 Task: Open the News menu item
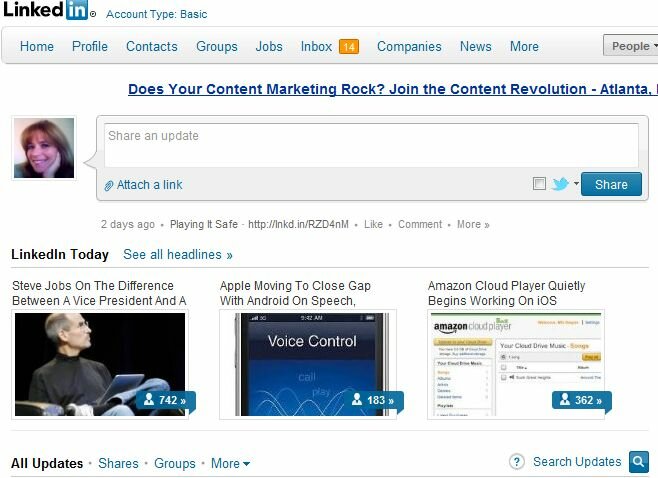(476, 46)
